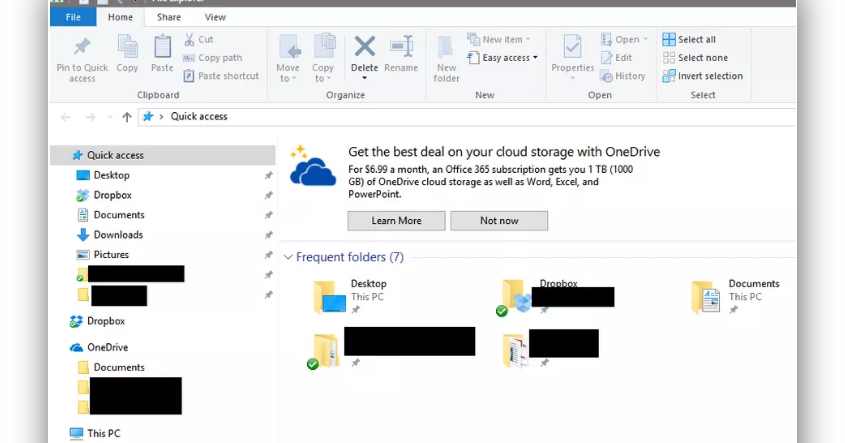This screenshot has width=845, height=443.
Task: Open Documents folder under OneDrive
Action: 119,368
